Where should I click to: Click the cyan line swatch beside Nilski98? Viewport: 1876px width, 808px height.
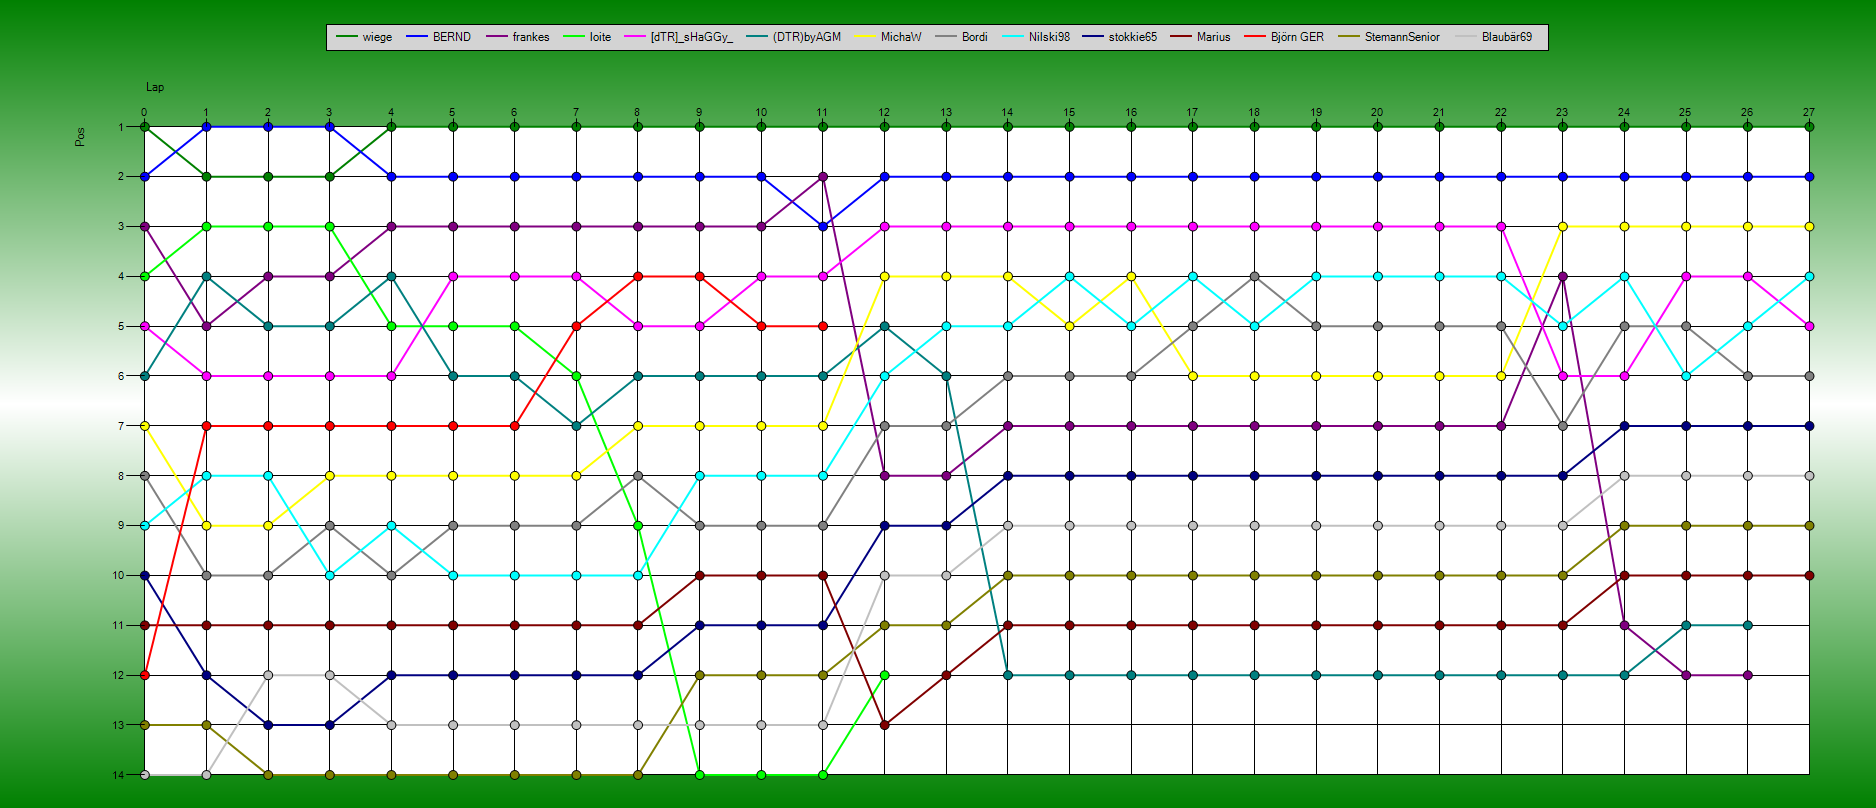[1012, 37]
